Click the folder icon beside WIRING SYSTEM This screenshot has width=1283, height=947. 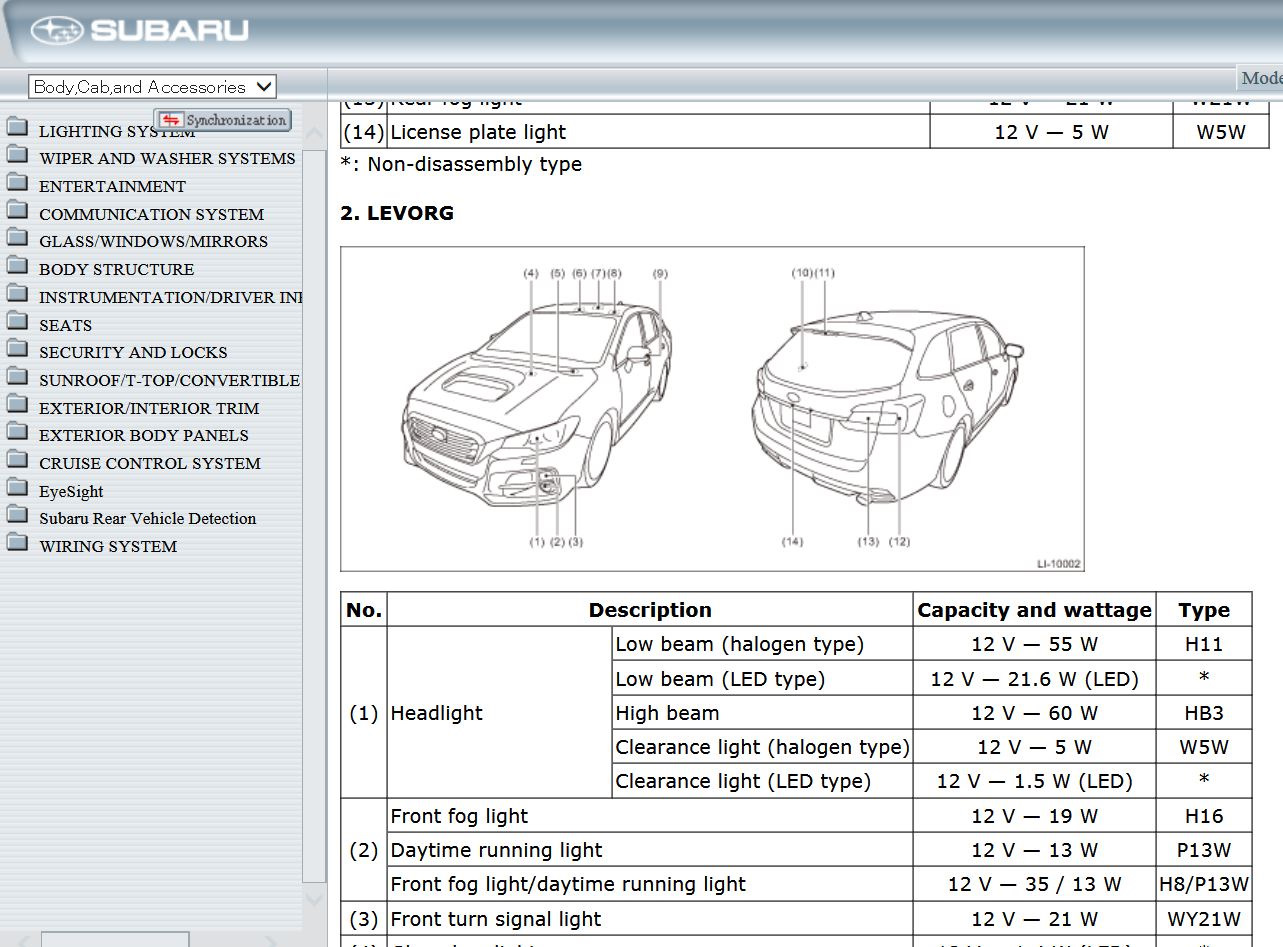(17, 543)
